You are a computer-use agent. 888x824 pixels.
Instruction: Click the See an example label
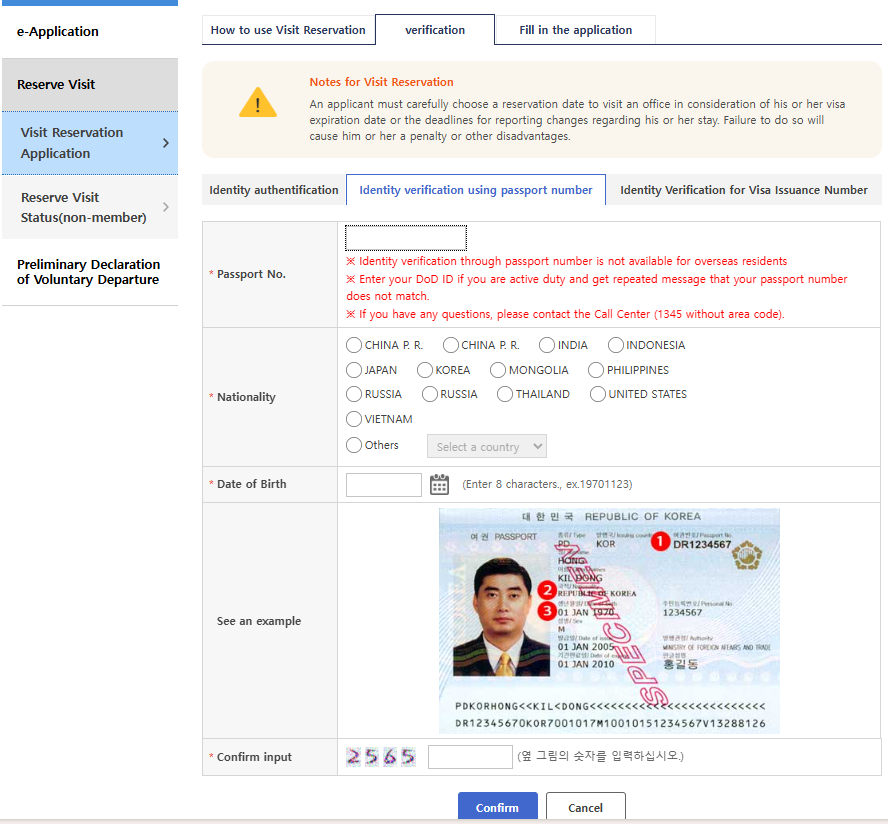point(259,621)
